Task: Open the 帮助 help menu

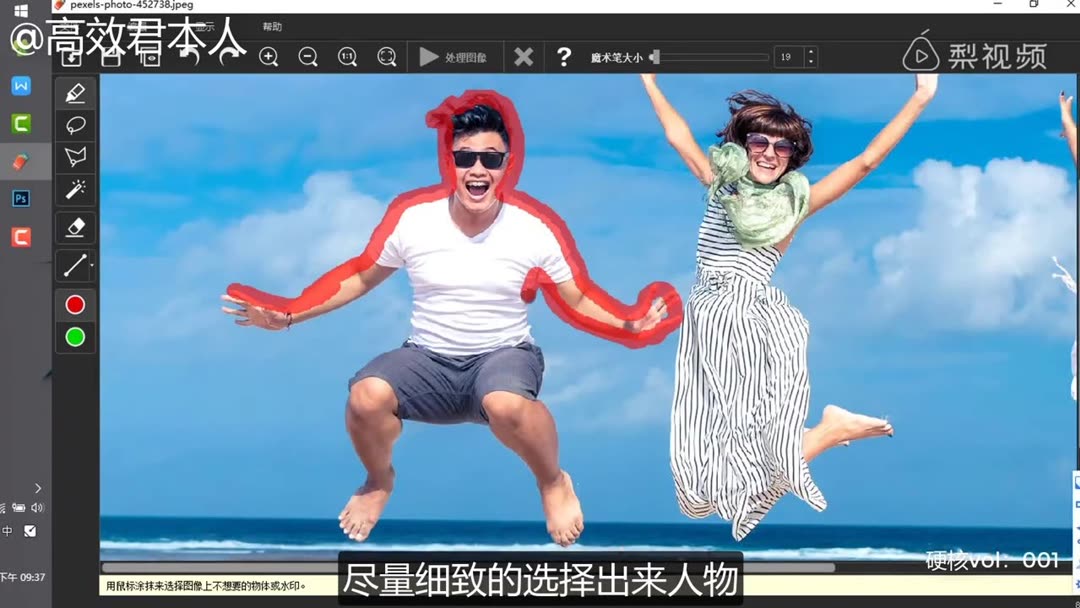Action: click(270, 26)
